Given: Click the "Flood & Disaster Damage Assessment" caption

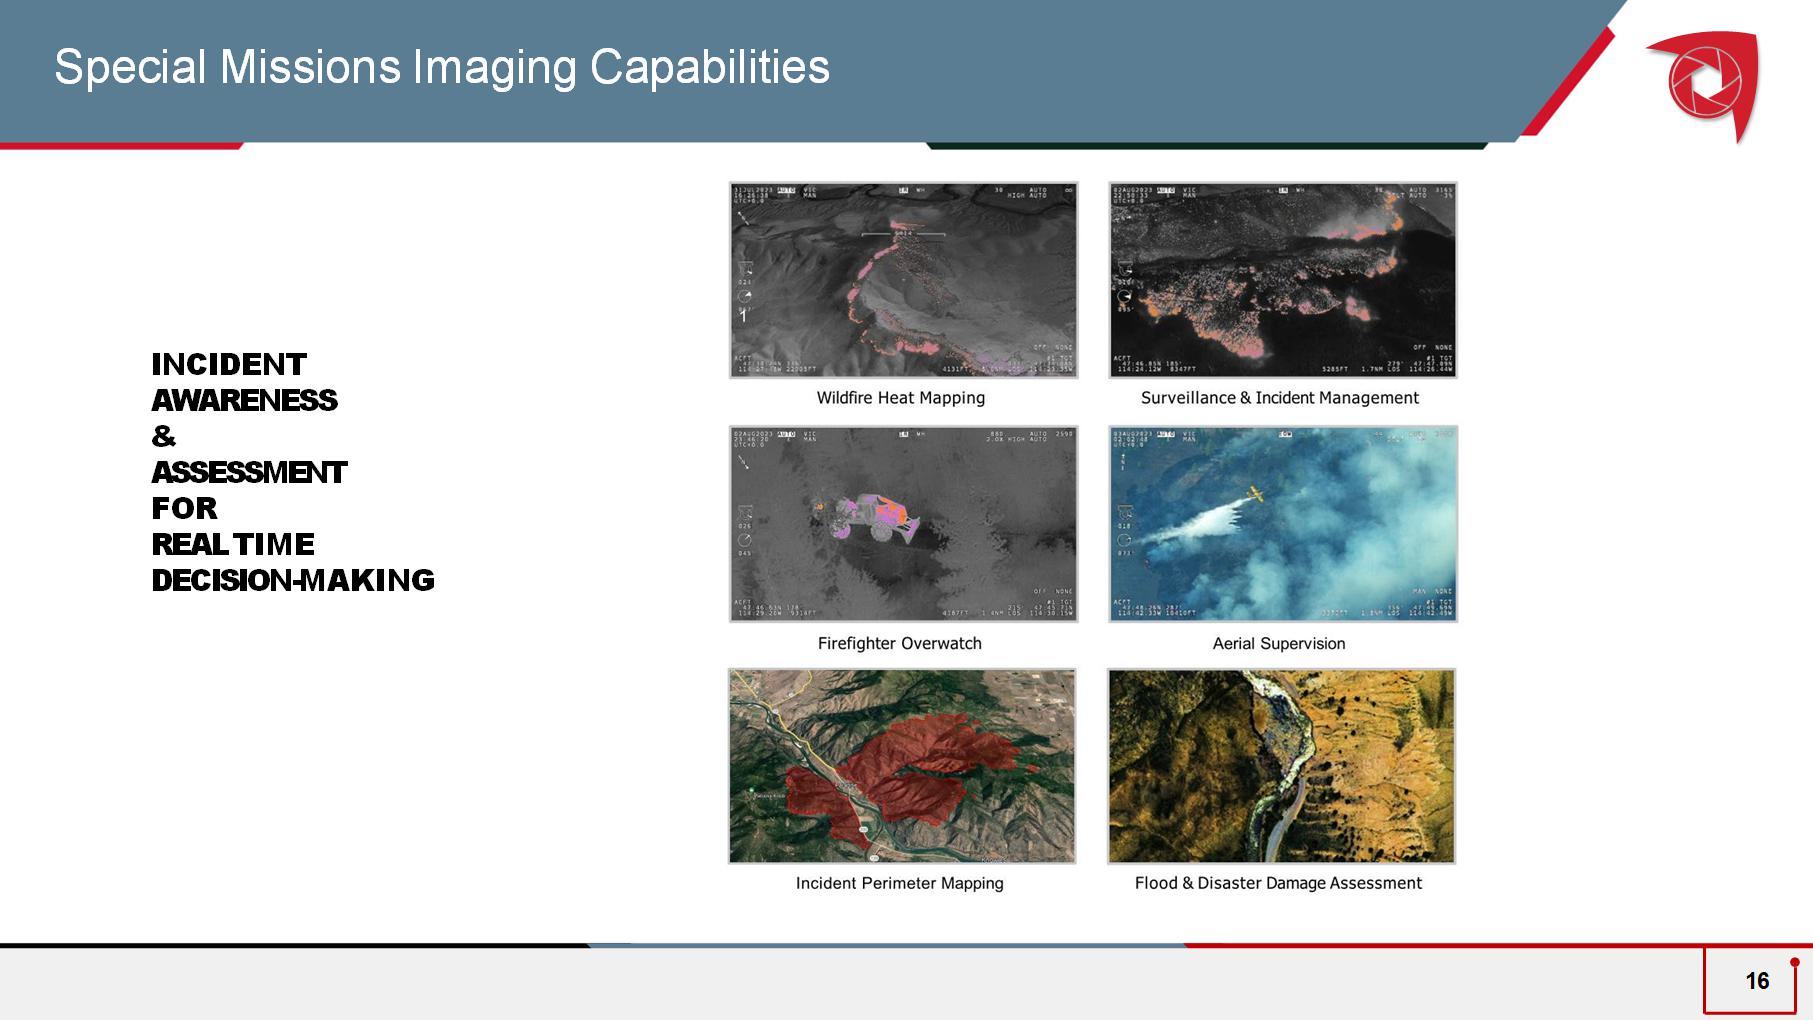Looking at the screenshot, I should 1277,883.
